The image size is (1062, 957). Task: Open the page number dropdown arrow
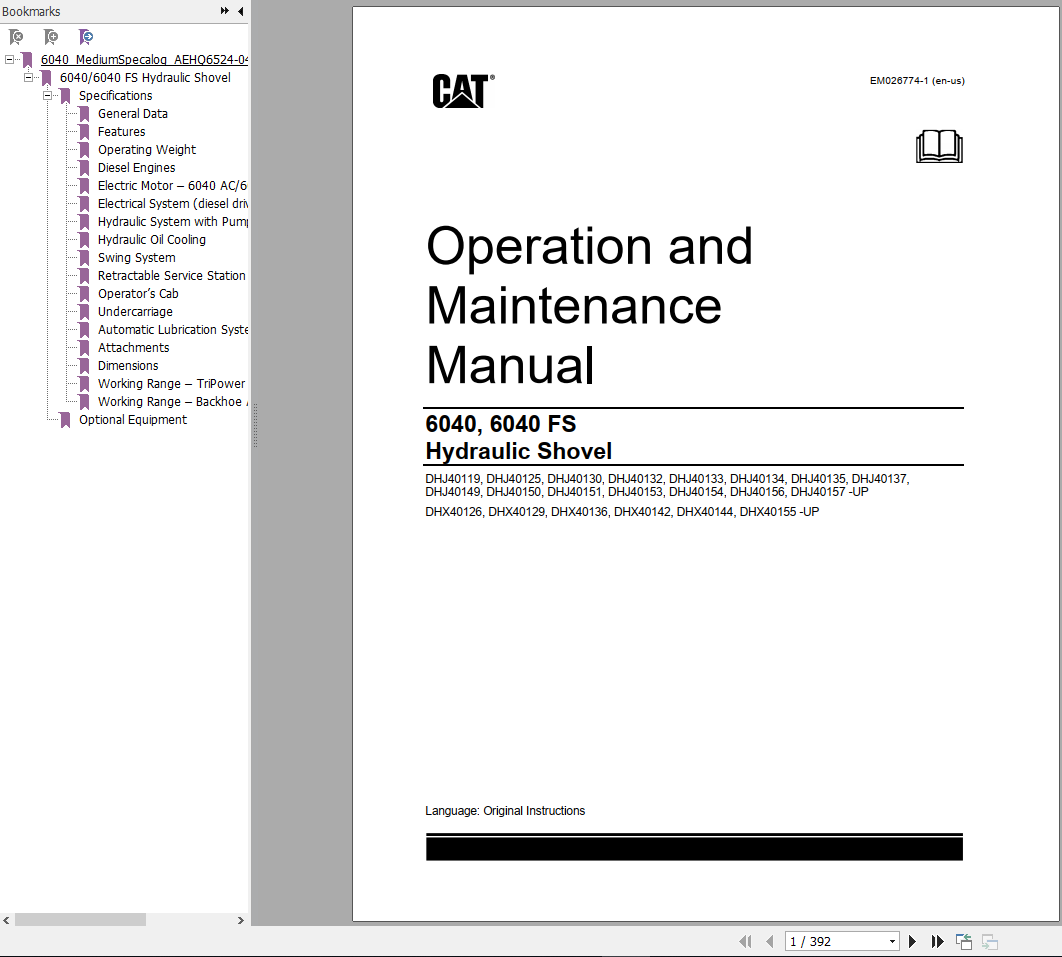point(892,941)
